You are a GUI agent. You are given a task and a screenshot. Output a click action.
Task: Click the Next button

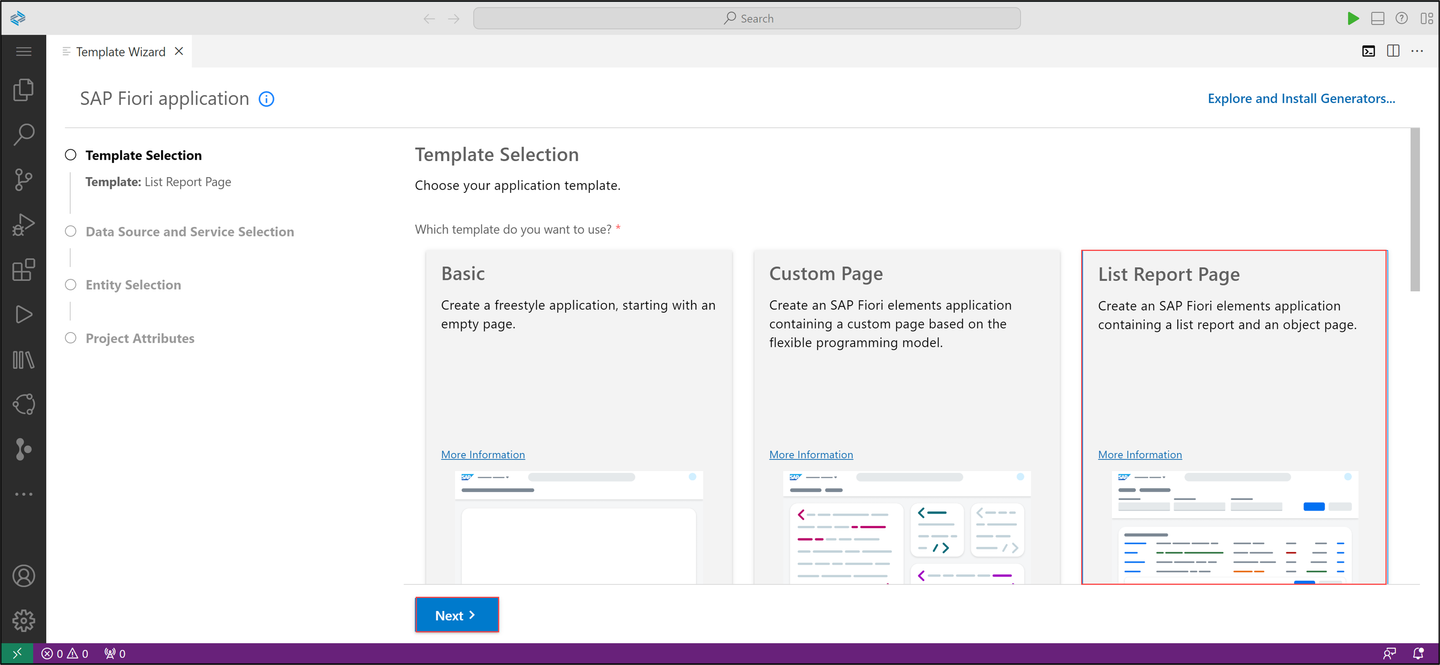click(x=457, y=615)
